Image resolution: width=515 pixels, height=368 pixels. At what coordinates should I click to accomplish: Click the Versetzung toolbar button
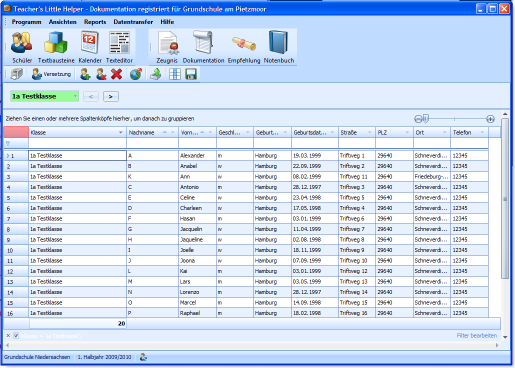click(x=51, y=74)
